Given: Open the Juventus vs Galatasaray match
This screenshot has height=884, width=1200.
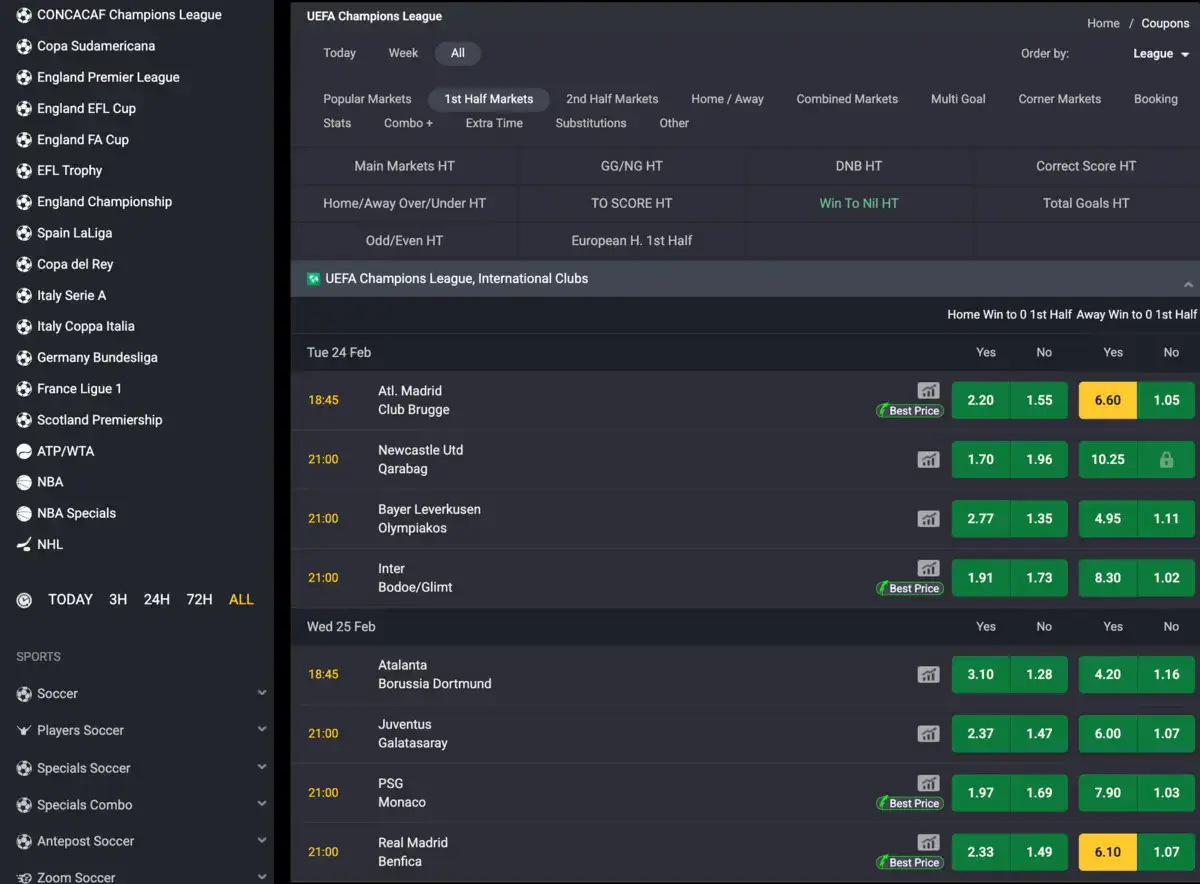Looking at the screenshot, I should [413, 734].
